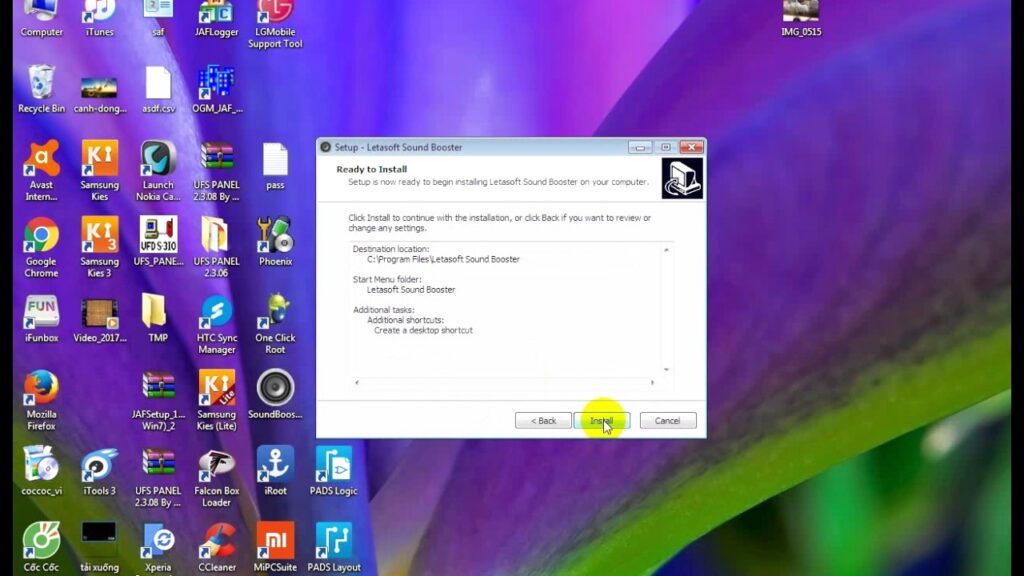Click the "Ready to Install" heading
This screenshot has height=576, width=1024.
(372, 169)
